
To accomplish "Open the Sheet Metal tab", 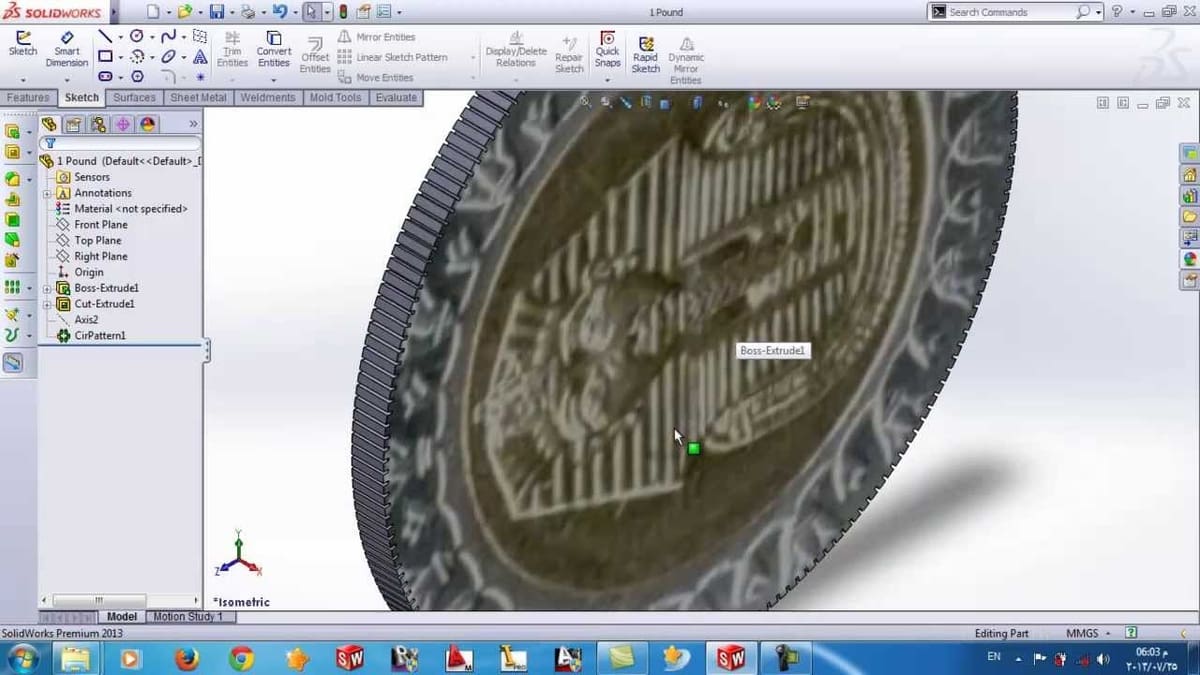I will (x=198, y=98).
